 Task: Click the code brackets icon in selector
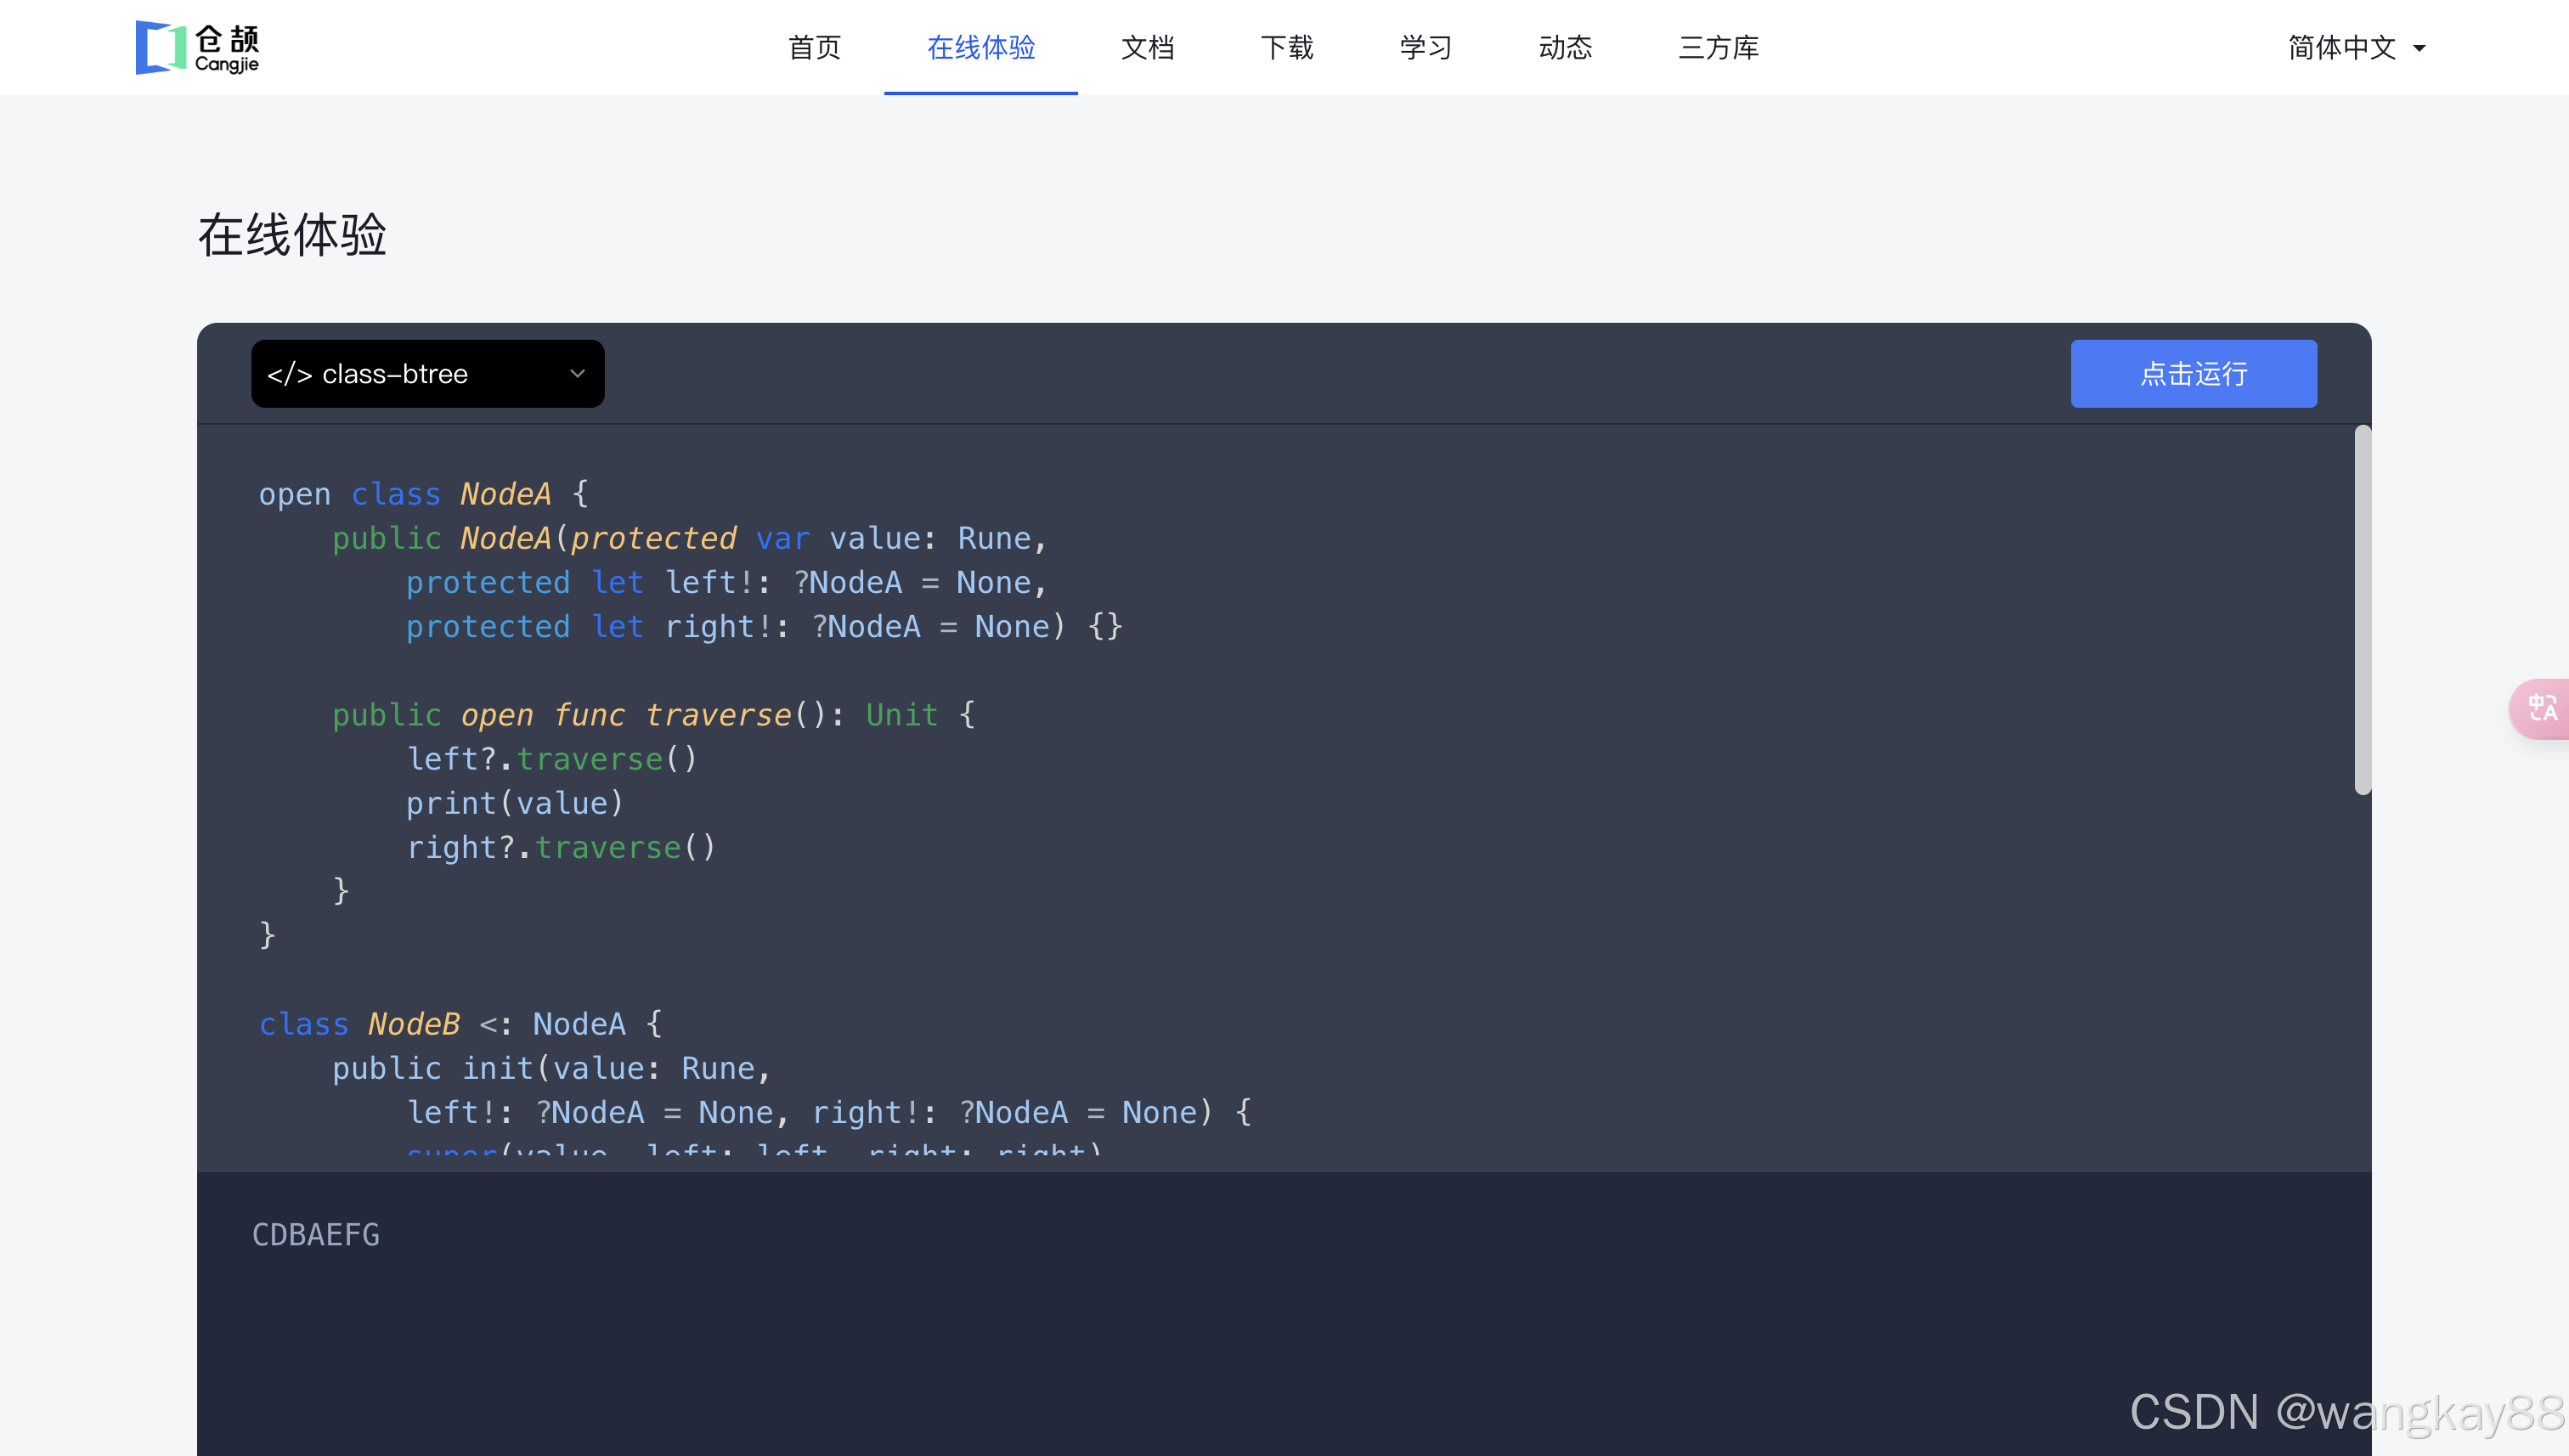click(289, 374)
